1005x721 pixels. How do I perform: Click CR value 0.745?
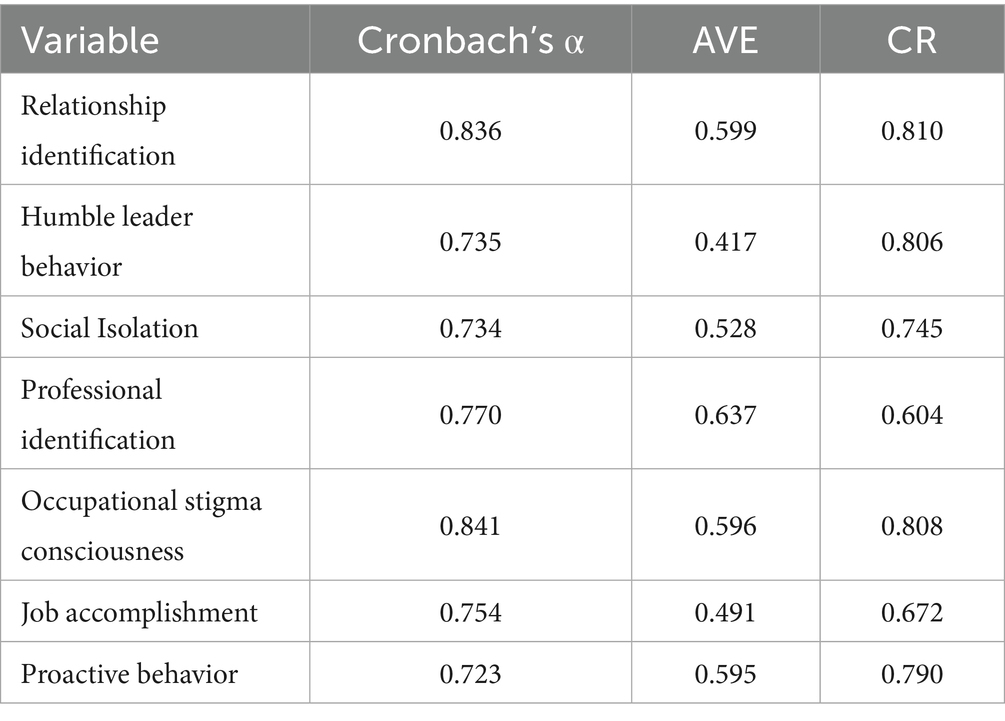coord(912,328)
